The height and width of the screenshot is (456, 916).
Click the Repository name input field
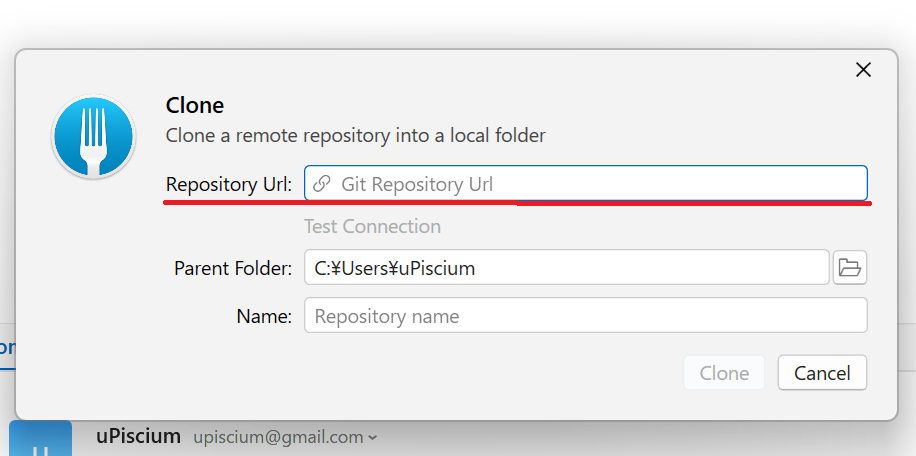click(x=585, y=316)
